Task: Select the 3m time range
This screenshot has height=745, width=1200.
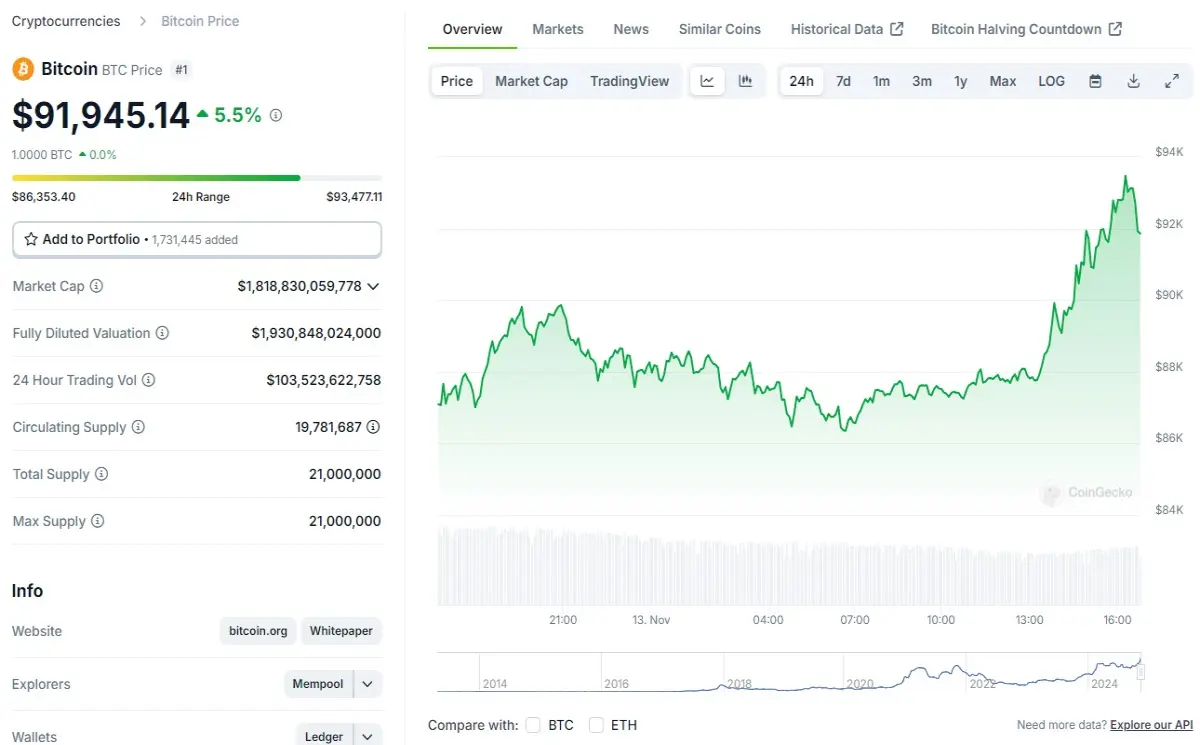Action: 922,81
